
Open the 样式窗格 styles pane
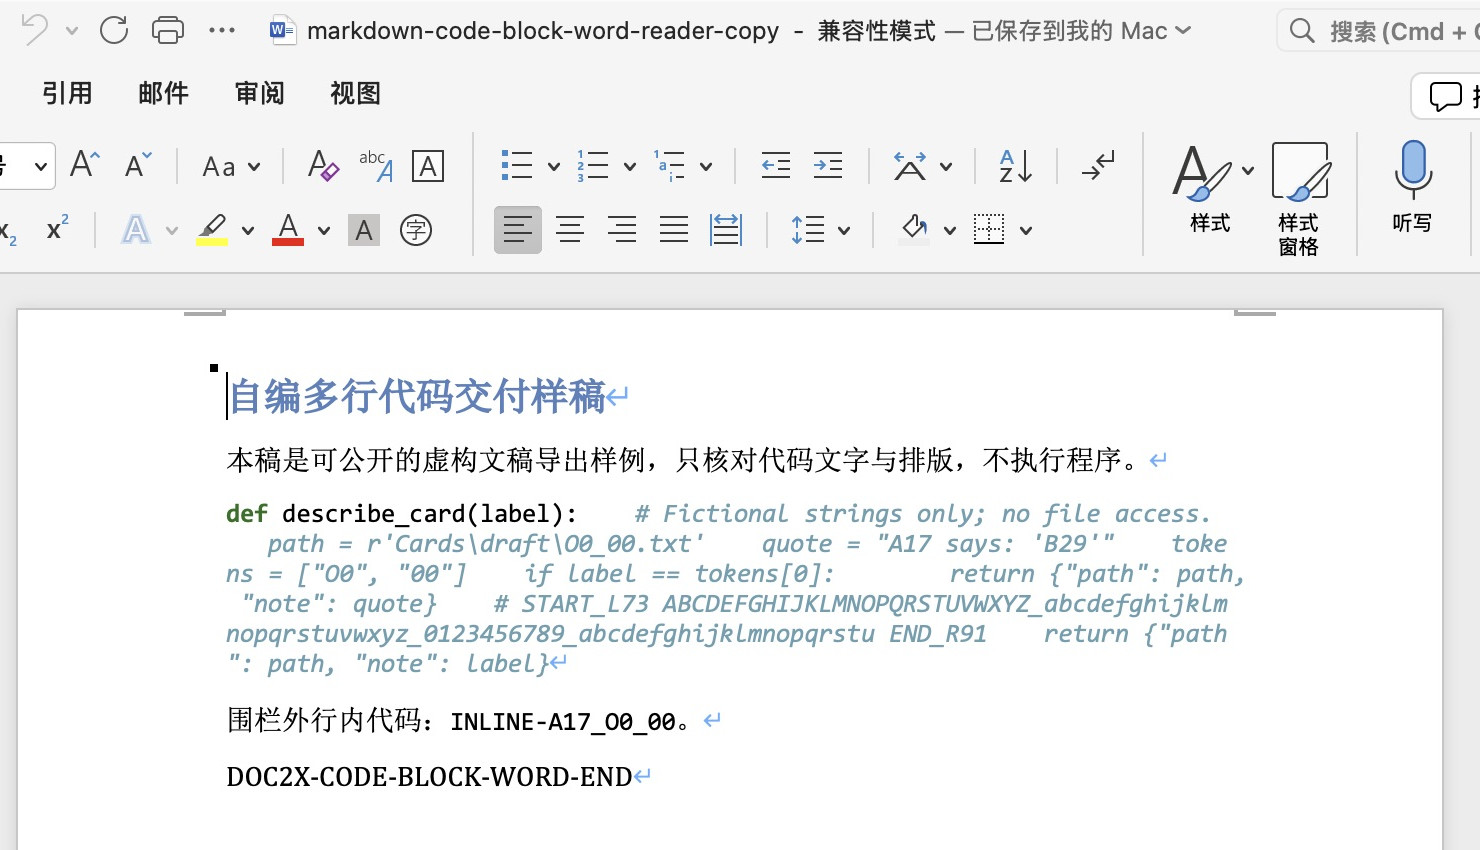pyautogui.click(x=1299, y=199)
